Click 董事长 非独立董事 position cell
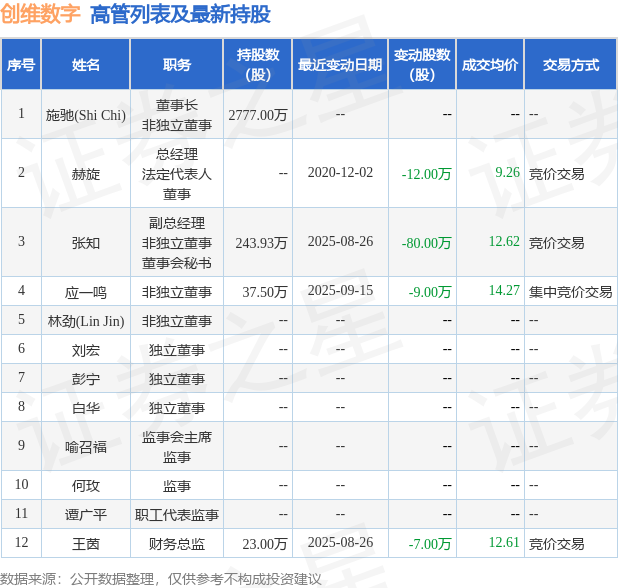 [x=177, y=115]
